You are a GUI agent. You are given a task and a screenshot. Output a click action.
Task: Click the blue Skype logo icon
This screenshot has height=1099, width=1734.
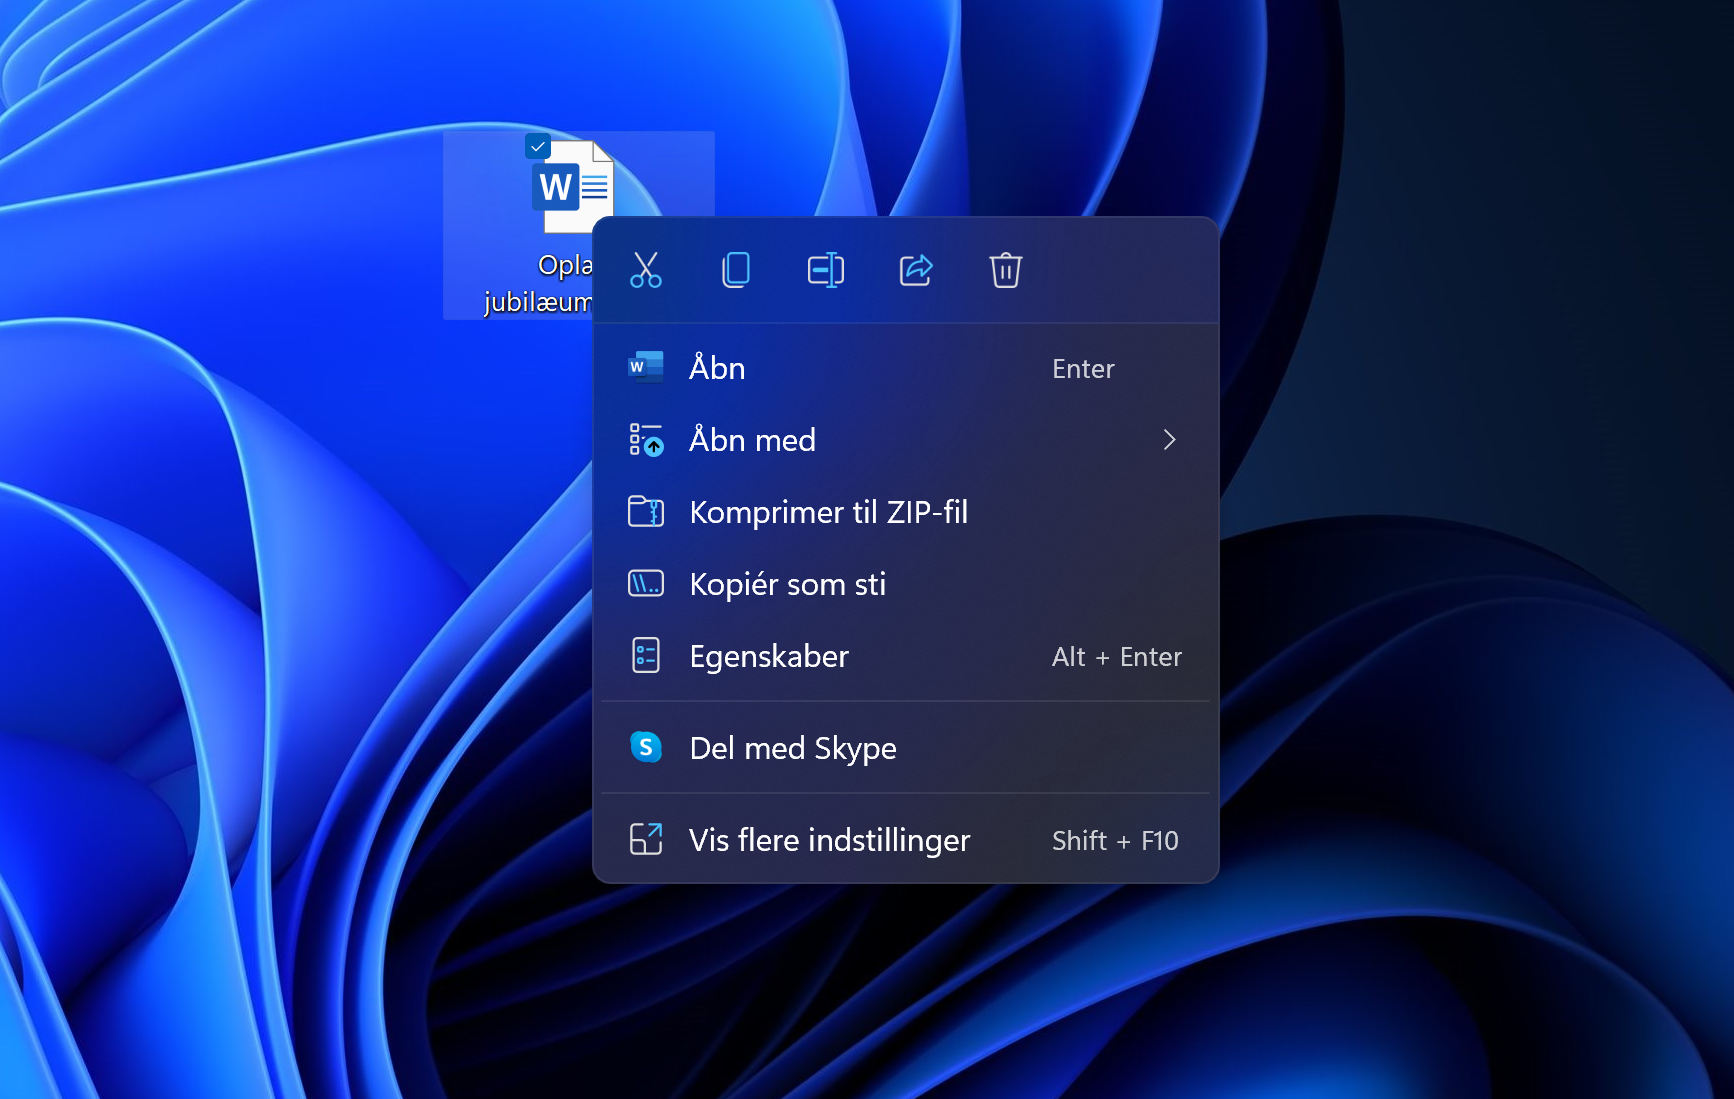click(x=646, y=747)
